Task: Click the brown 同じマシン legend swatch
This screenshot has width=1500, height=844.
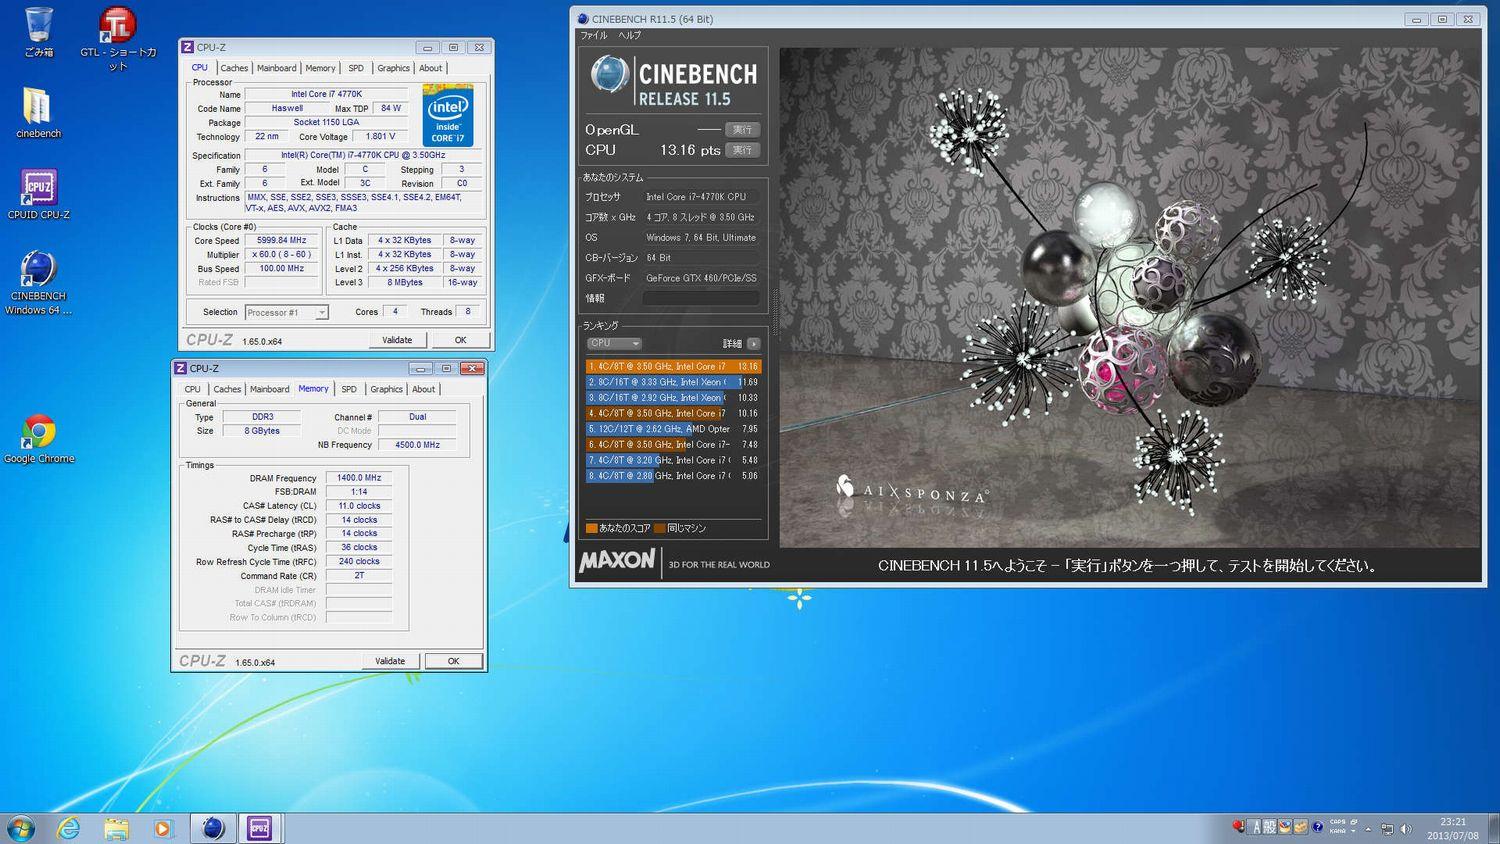Action: click(660, 528)
